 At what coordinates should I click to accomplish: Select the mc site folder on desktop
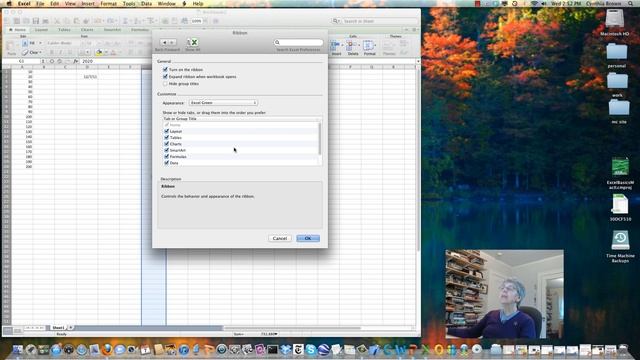click(x=619, y=108)
